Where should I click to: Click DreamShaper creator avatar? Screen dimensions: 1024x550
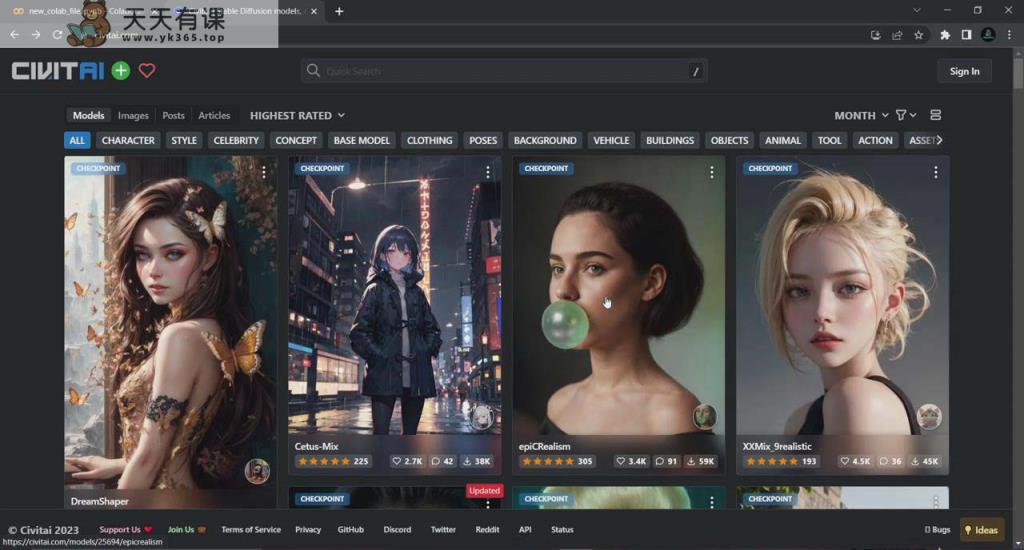(x=257, y=471)
